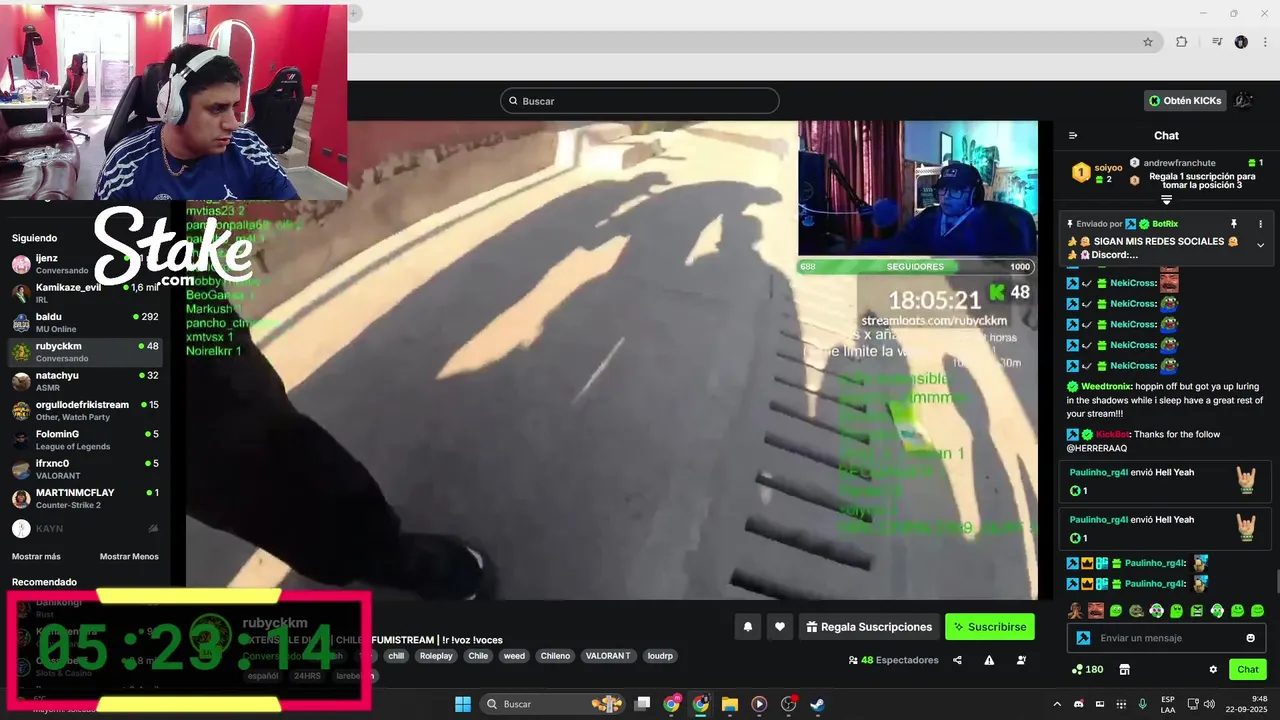Click the first Paulinho_rg4l Hell Yeah gift
Viewport: 1280px width, 720px height.
click(x=1166, y=481)
